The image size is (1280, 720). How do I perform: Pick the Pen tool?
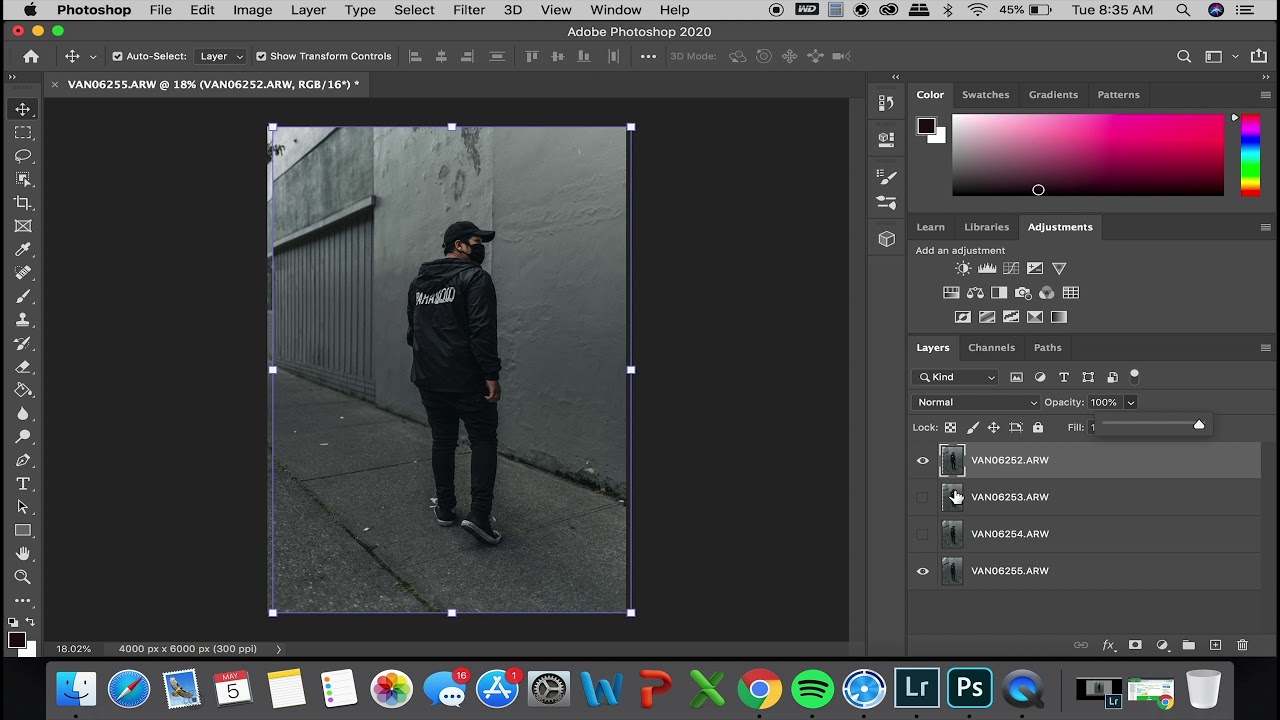pos(23,460)
